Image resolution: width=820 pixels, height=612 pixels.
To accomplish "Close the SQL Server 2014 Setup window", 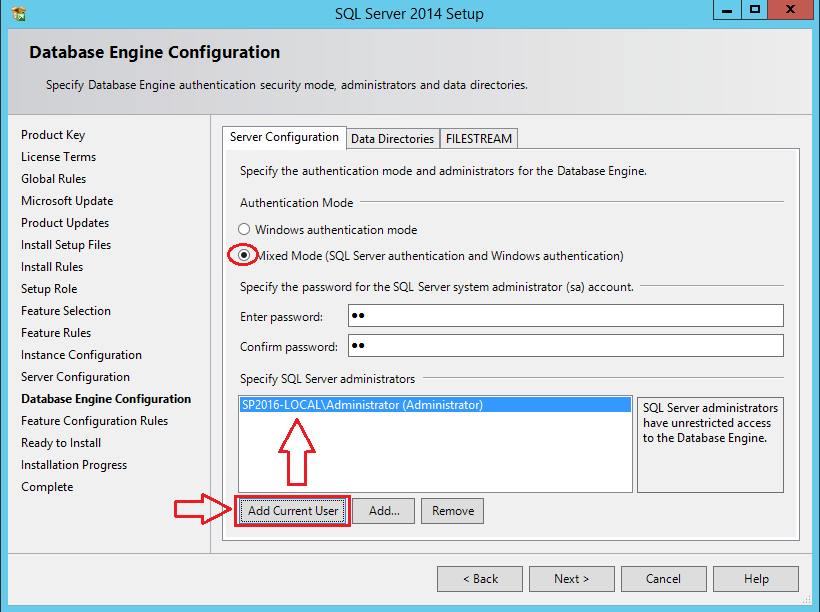I will (x=791, y=9).
